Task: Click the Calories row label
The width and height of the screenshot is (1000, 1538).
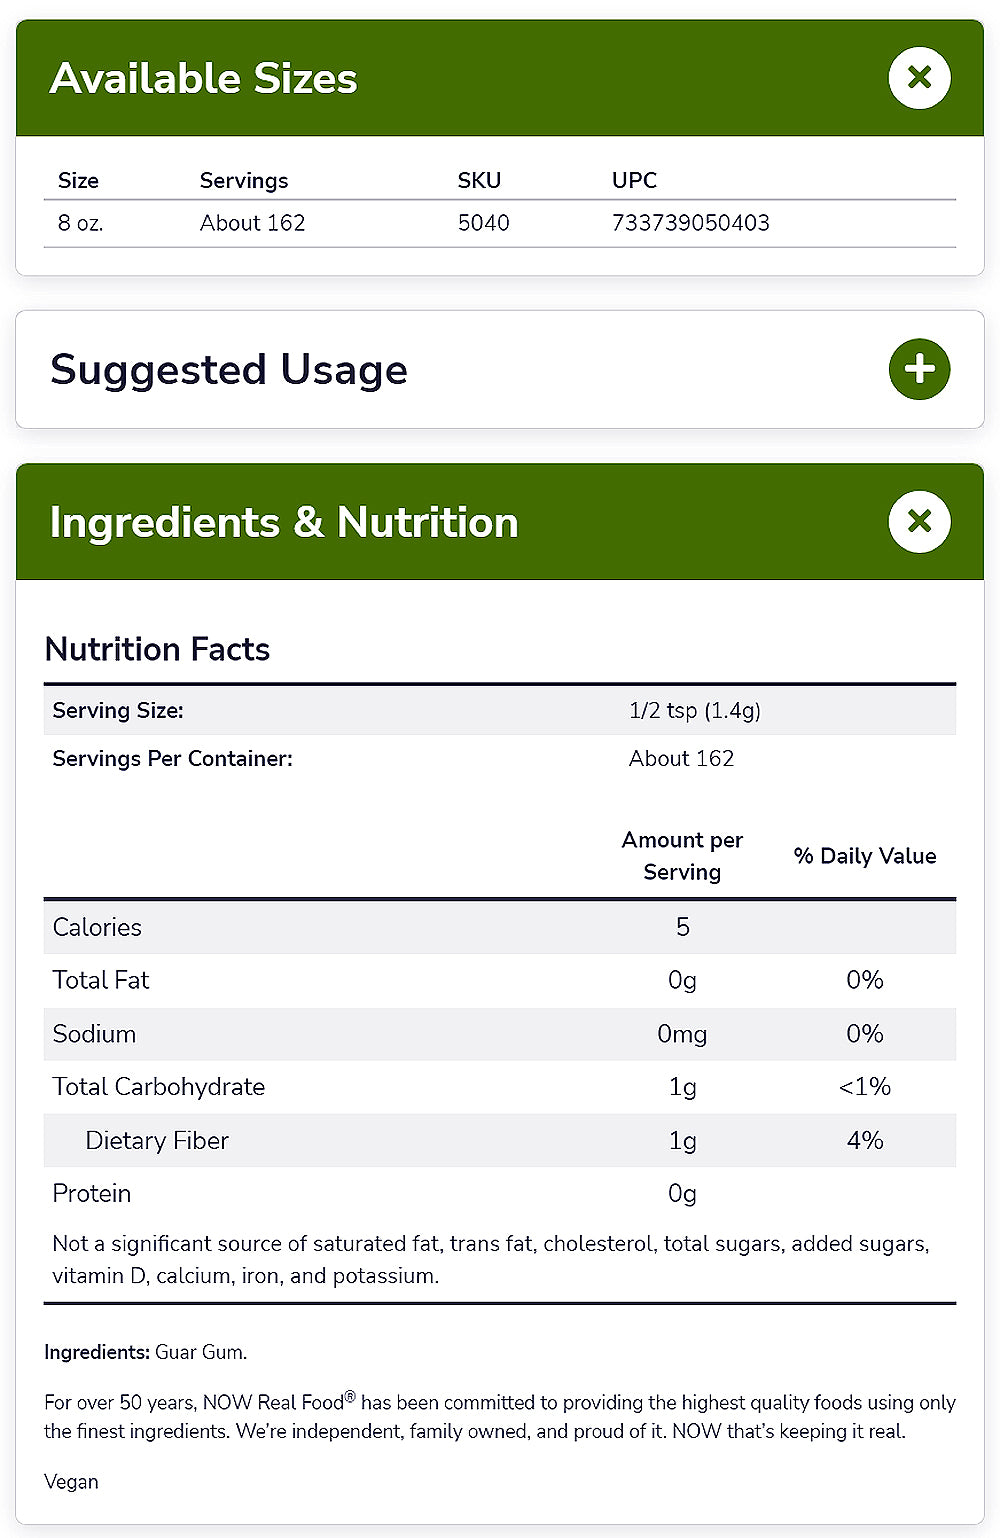Action: (97, 927)
